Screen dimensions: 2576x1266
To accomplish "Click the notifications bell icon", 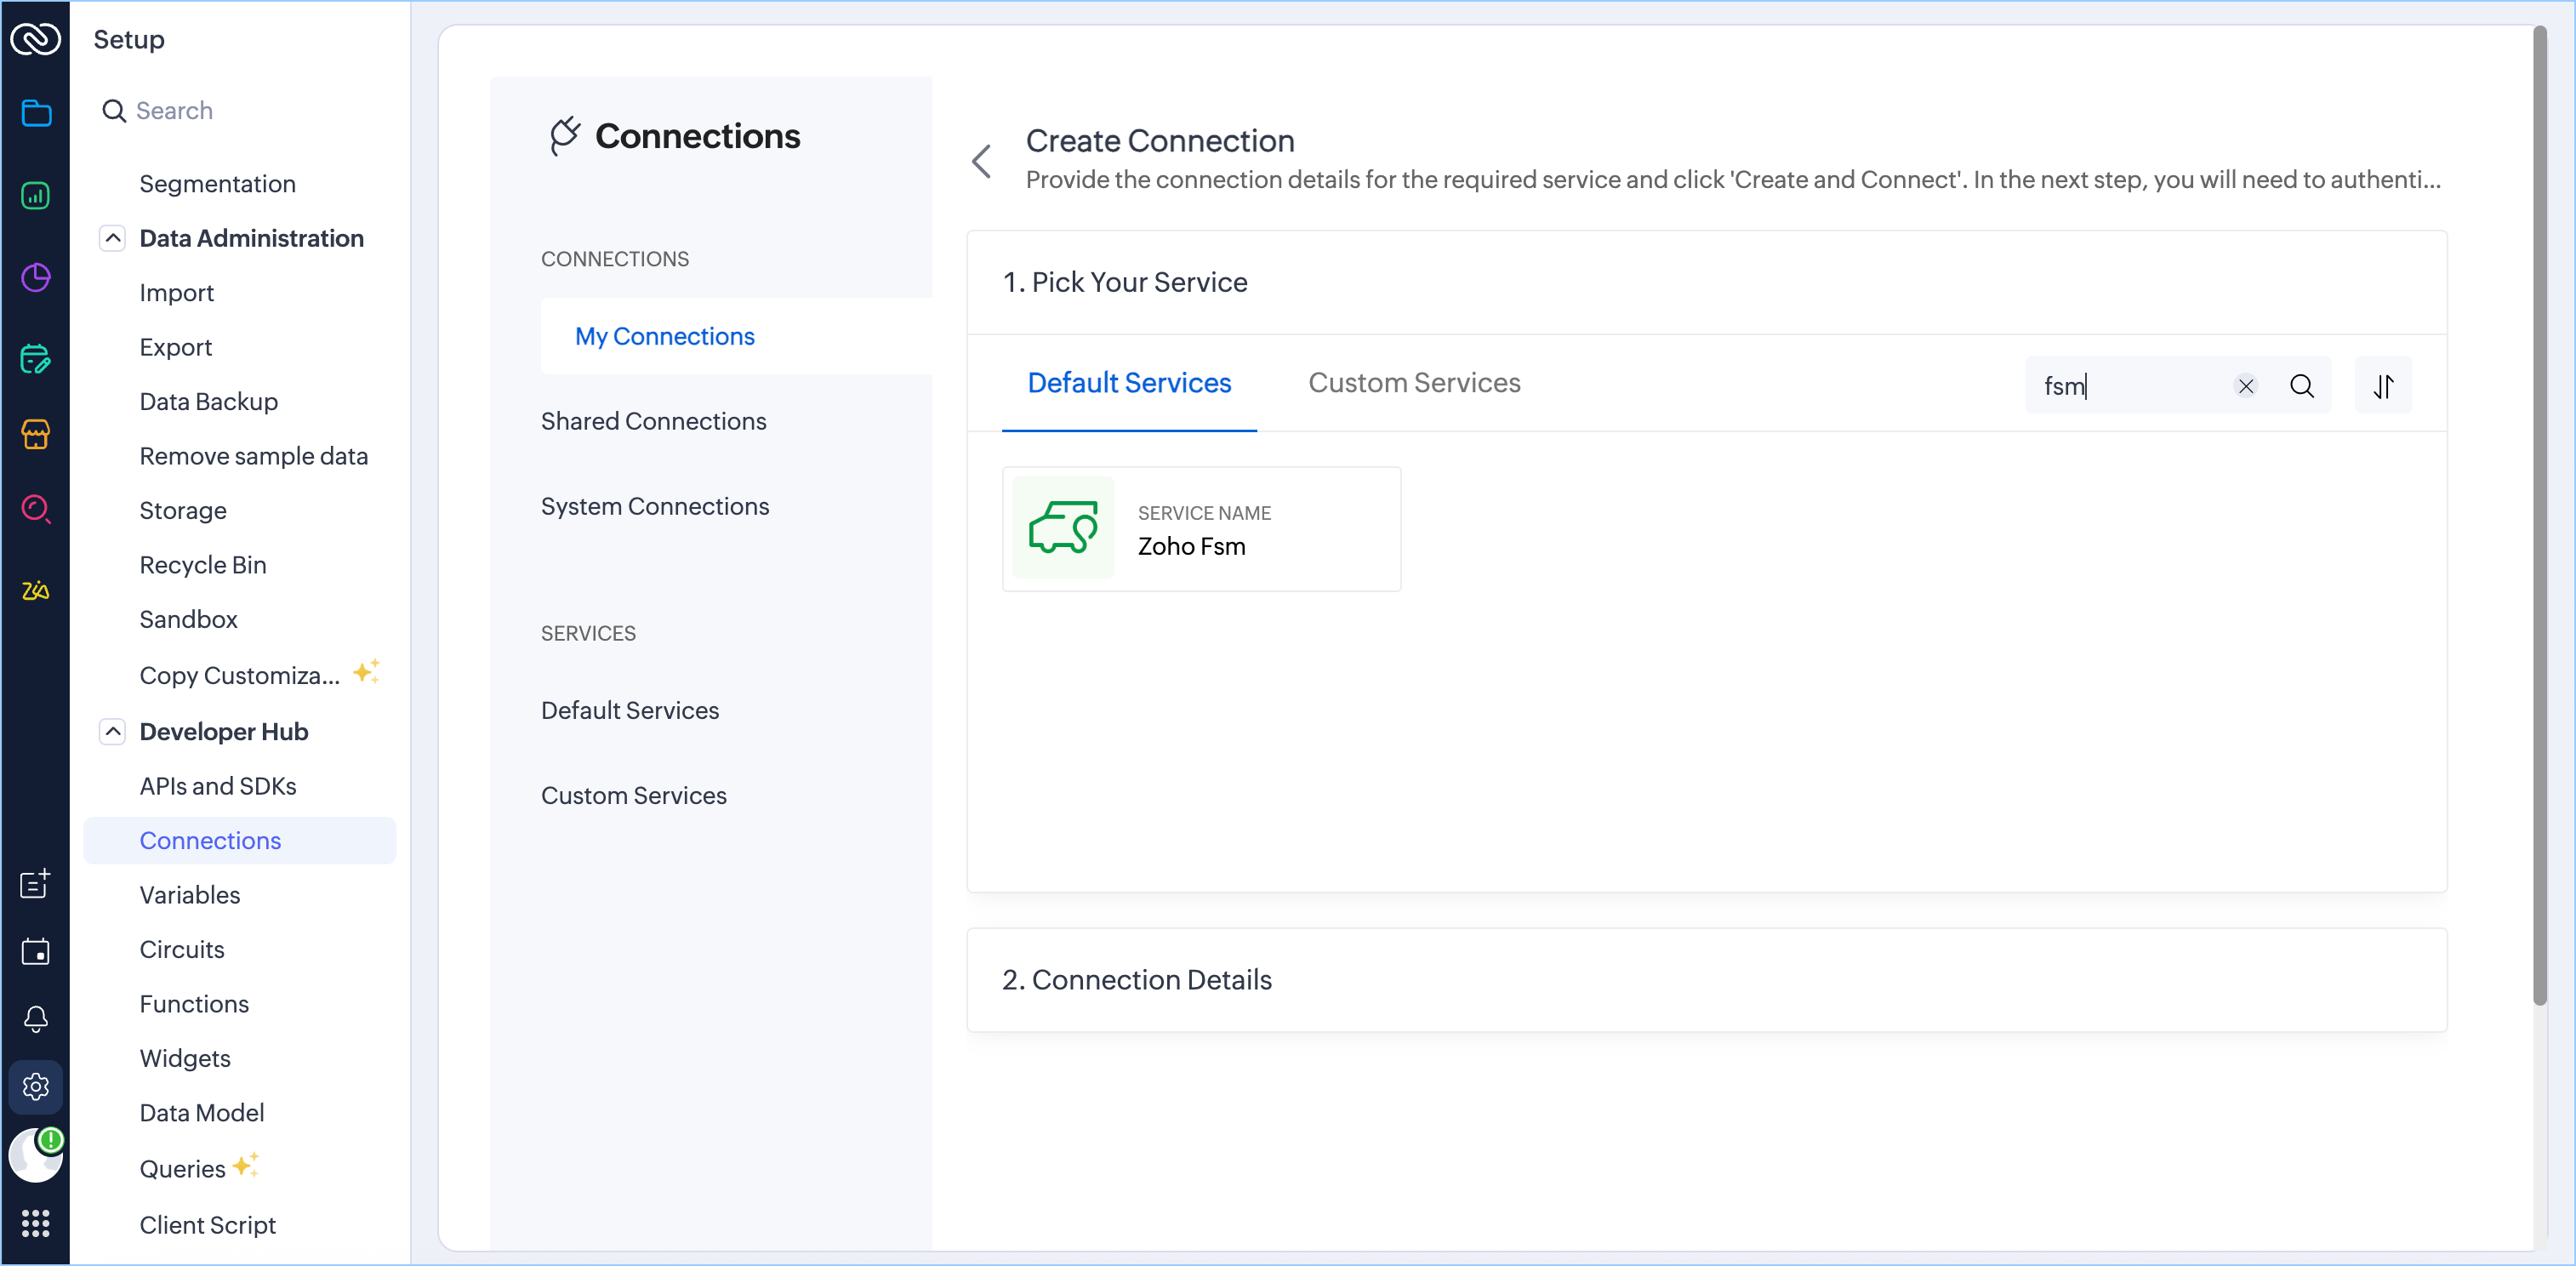I will (35, 1018).
